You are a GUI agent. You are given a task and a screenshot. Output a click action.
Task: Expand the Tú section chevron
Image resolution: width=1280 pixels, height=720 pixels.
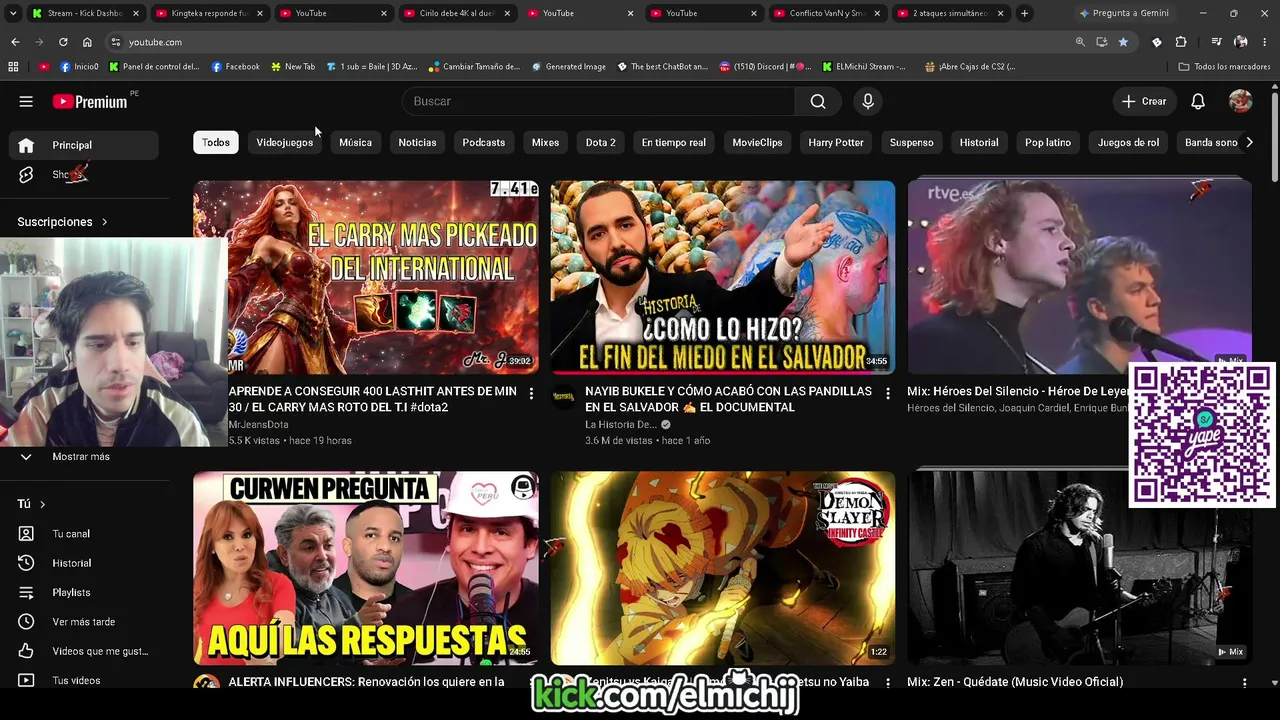(x=42, y=504)
